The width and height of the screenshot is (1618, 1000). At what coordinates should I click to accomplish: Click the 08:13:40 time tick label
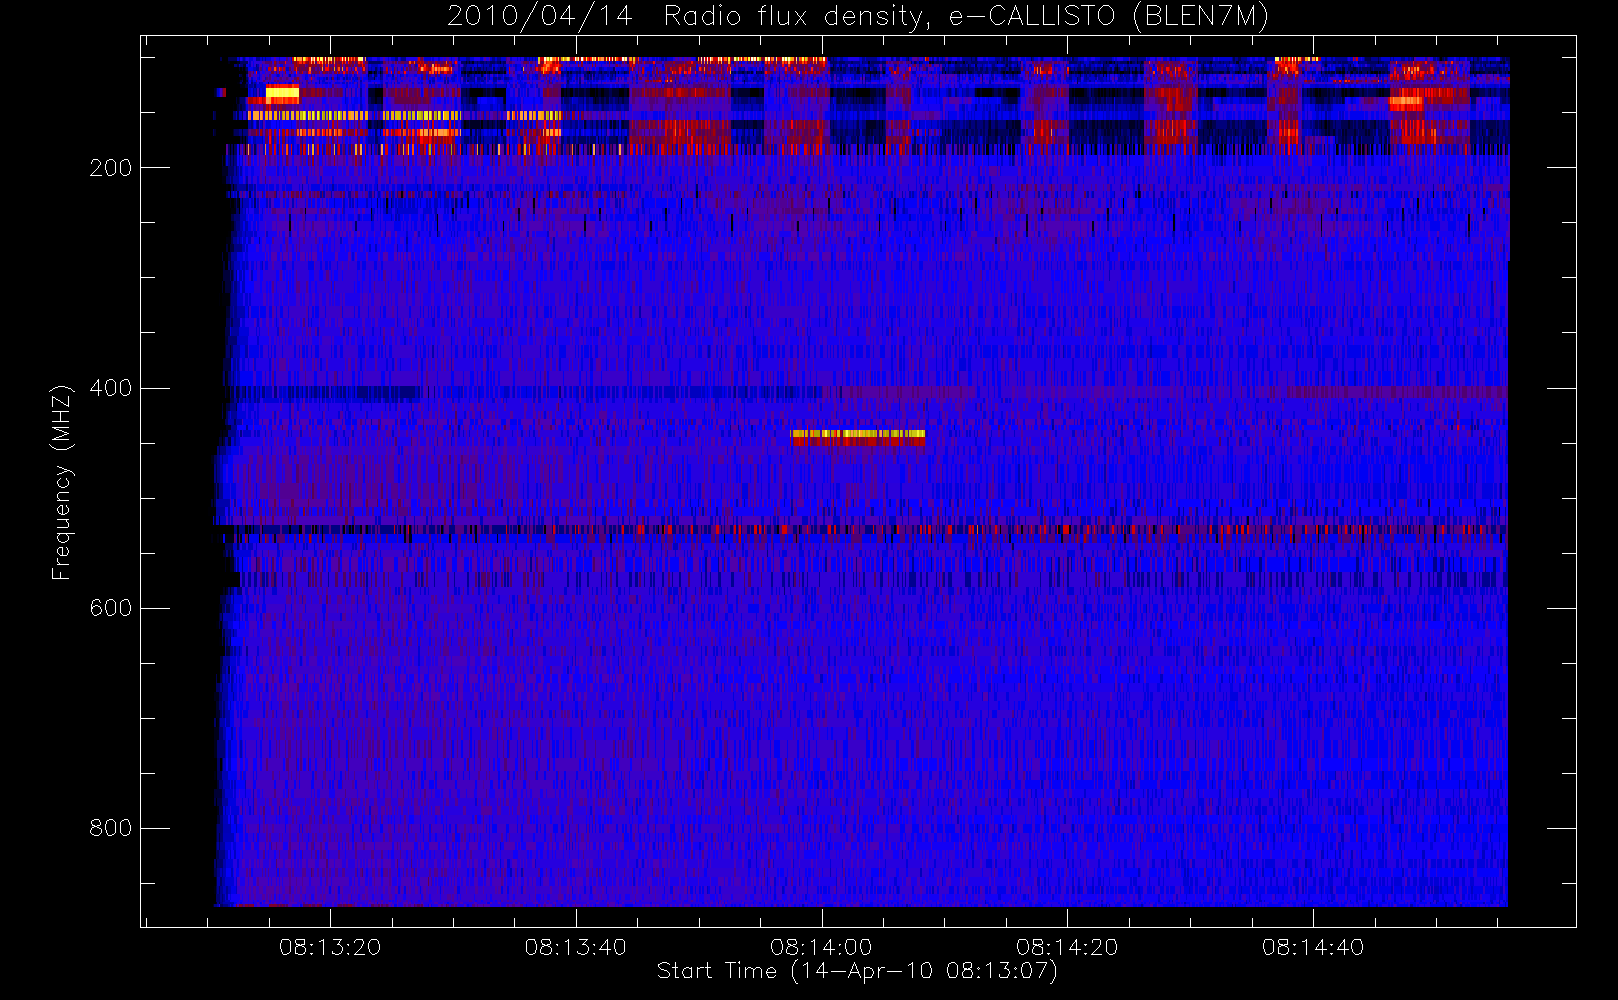coord(576,947)
